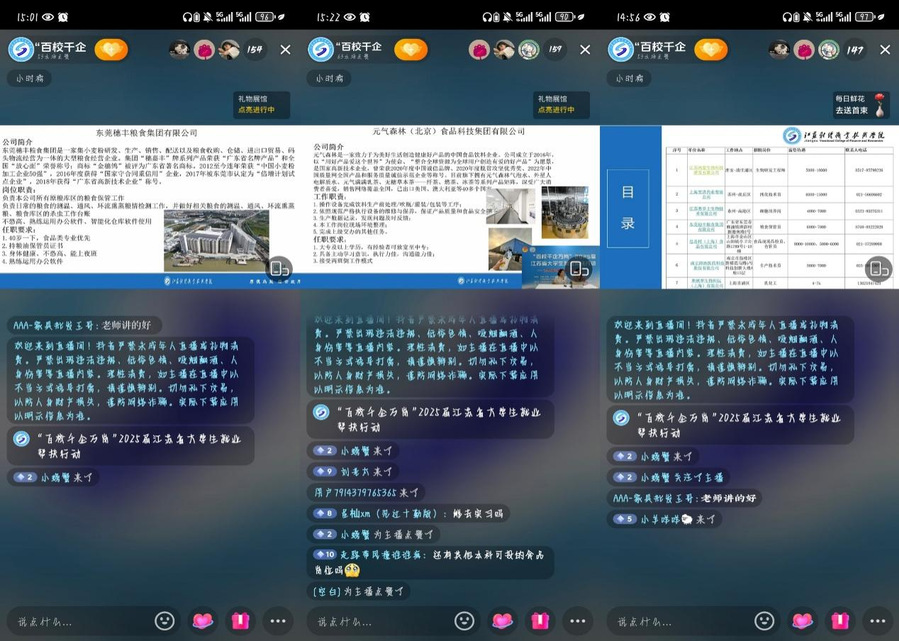Image resolution: width=899 pixels, height=641 pixels.
Task: Open the 礼物展馆 banner in the 15:01 screenshot
Action: (x=261, y=104)
